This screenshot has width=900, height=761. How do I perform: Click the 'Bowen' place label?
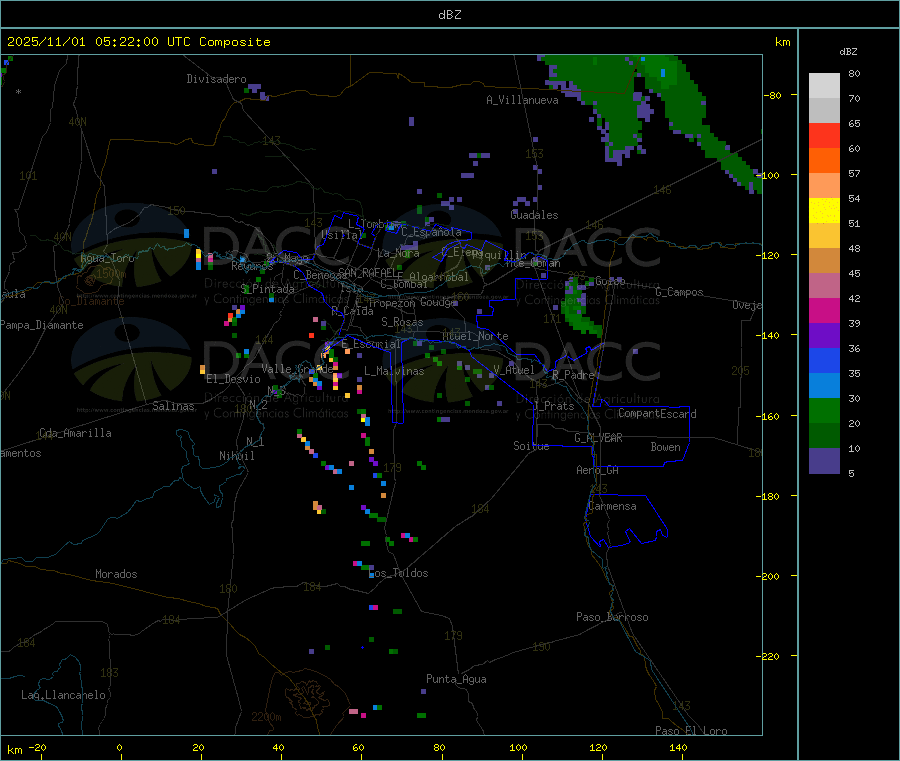pos(665,446)
